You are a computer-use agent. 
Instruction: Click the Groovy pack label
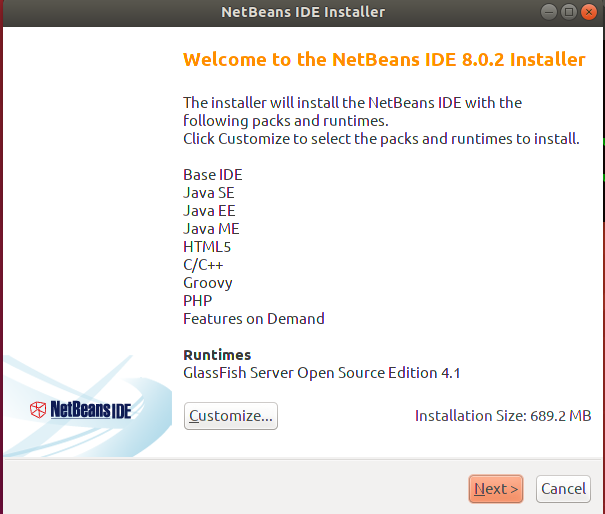208,283
